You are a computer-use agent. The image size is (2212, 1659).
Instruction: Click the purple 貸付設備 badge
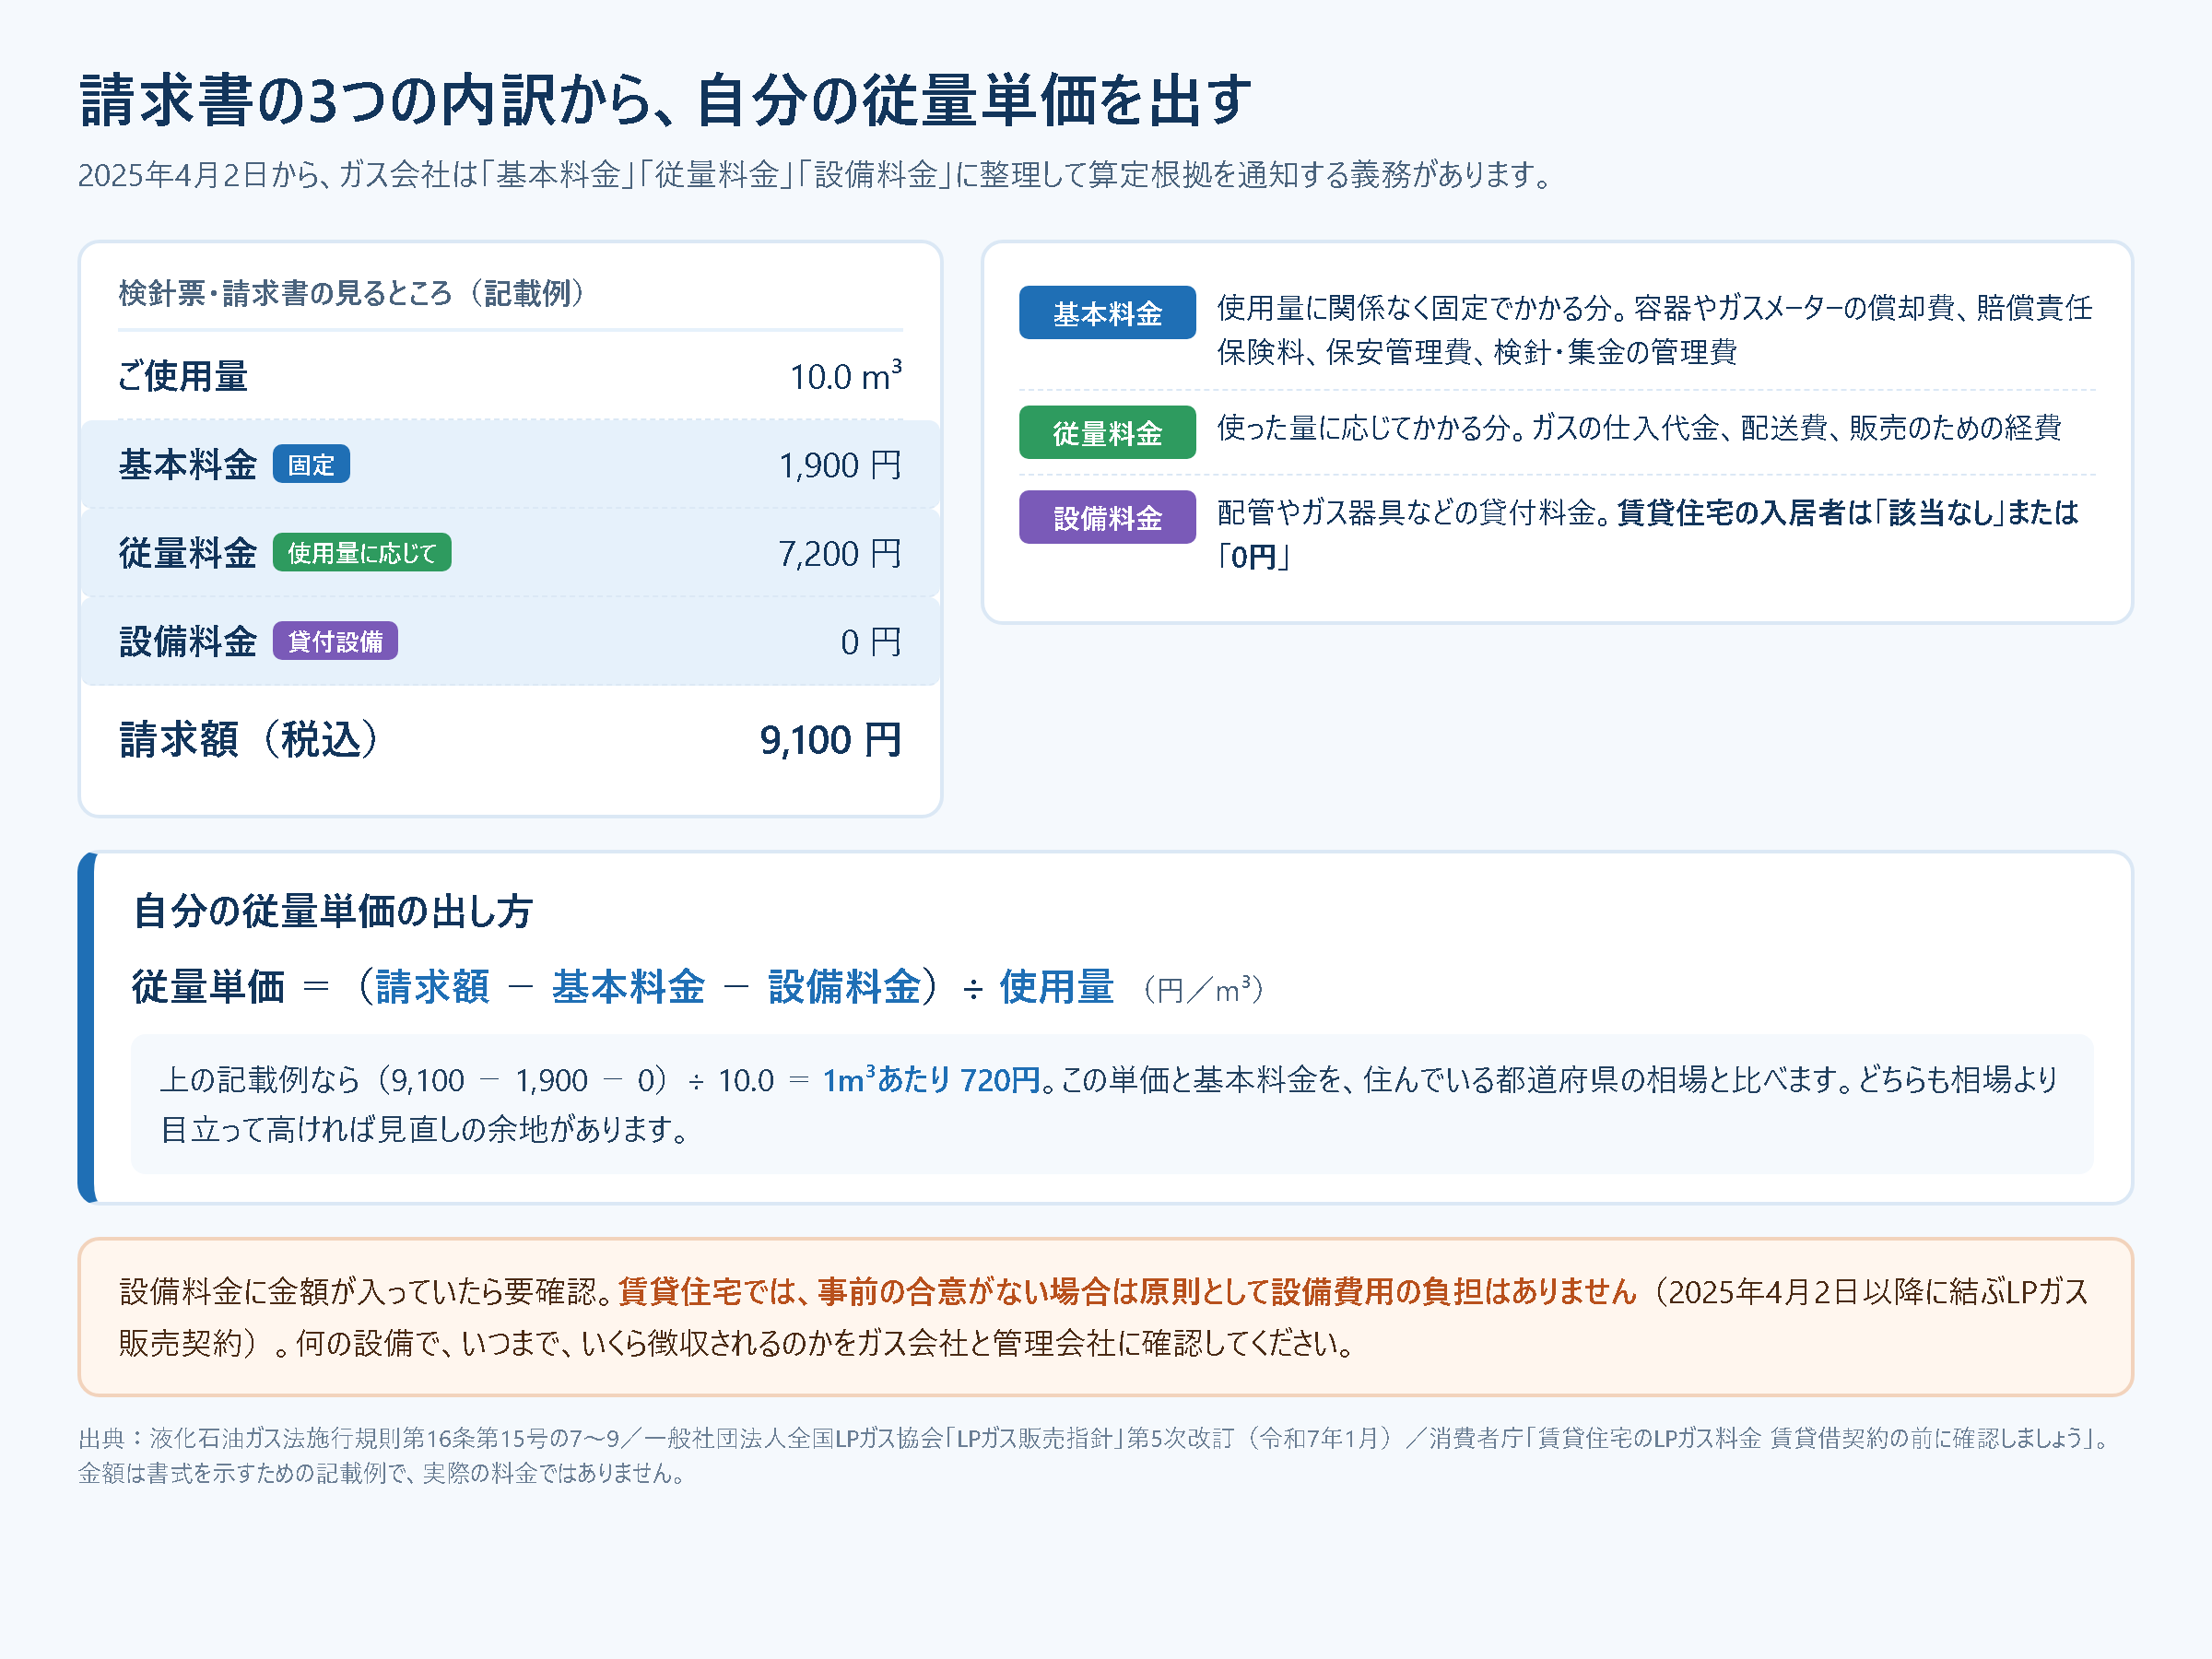tap(335, 641)
